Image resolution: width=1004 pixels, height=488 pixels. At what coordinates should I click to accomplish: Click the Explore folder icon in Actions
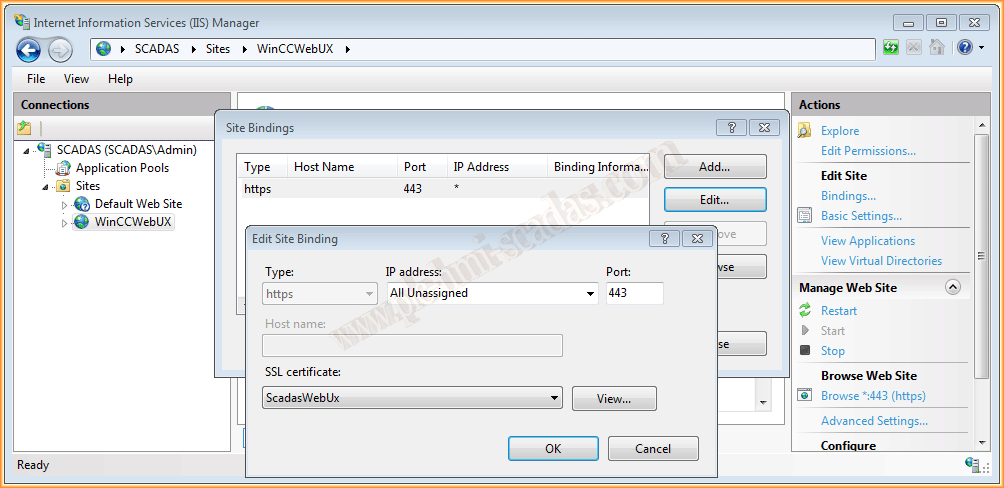pos(804,131)
